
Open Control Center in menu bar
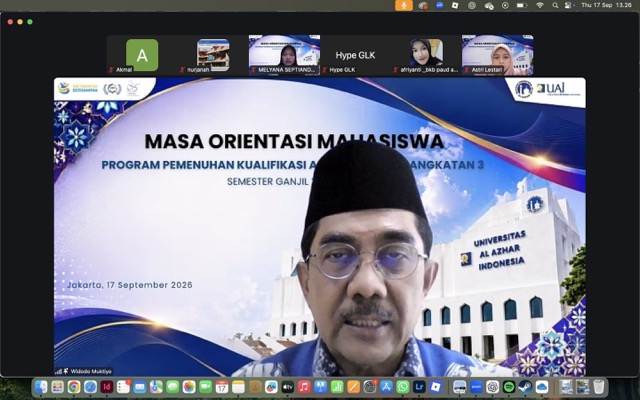568,5
